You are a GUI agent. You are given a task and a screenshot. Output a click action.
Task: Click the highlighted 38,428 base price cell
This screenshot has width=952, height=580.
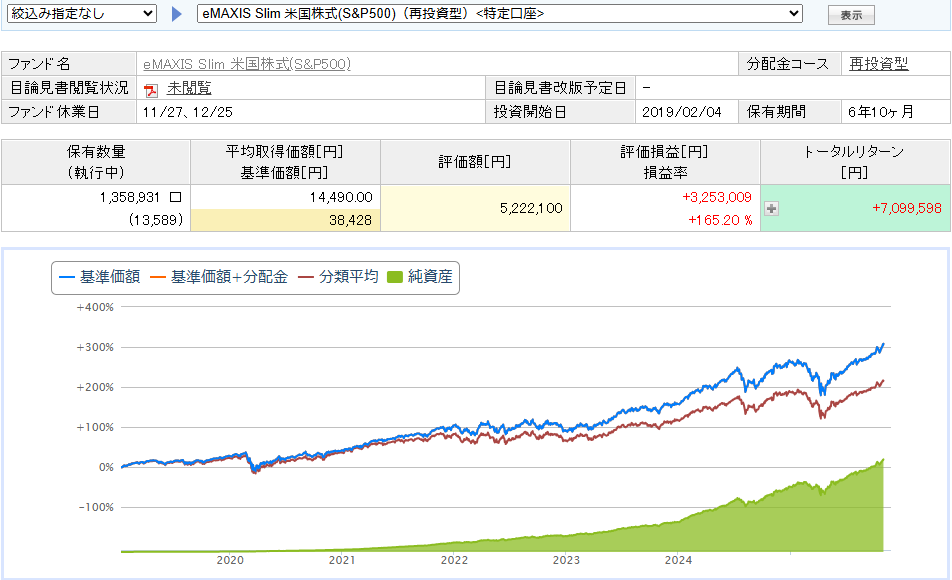click(285, 220)
